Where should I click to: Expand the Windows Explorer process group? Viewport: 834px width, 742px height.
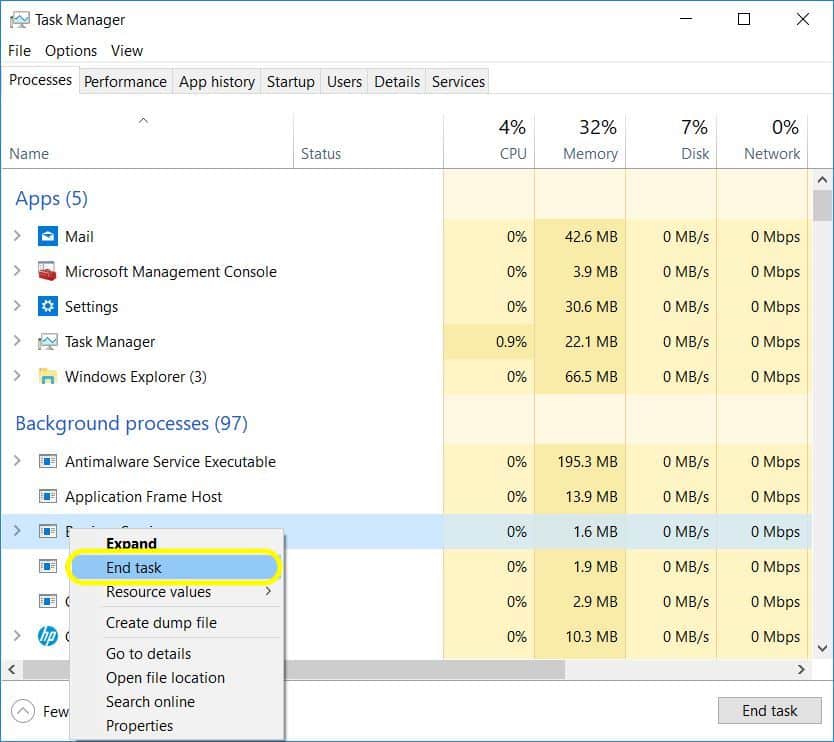pyautogui.click(x=17, y=377)
